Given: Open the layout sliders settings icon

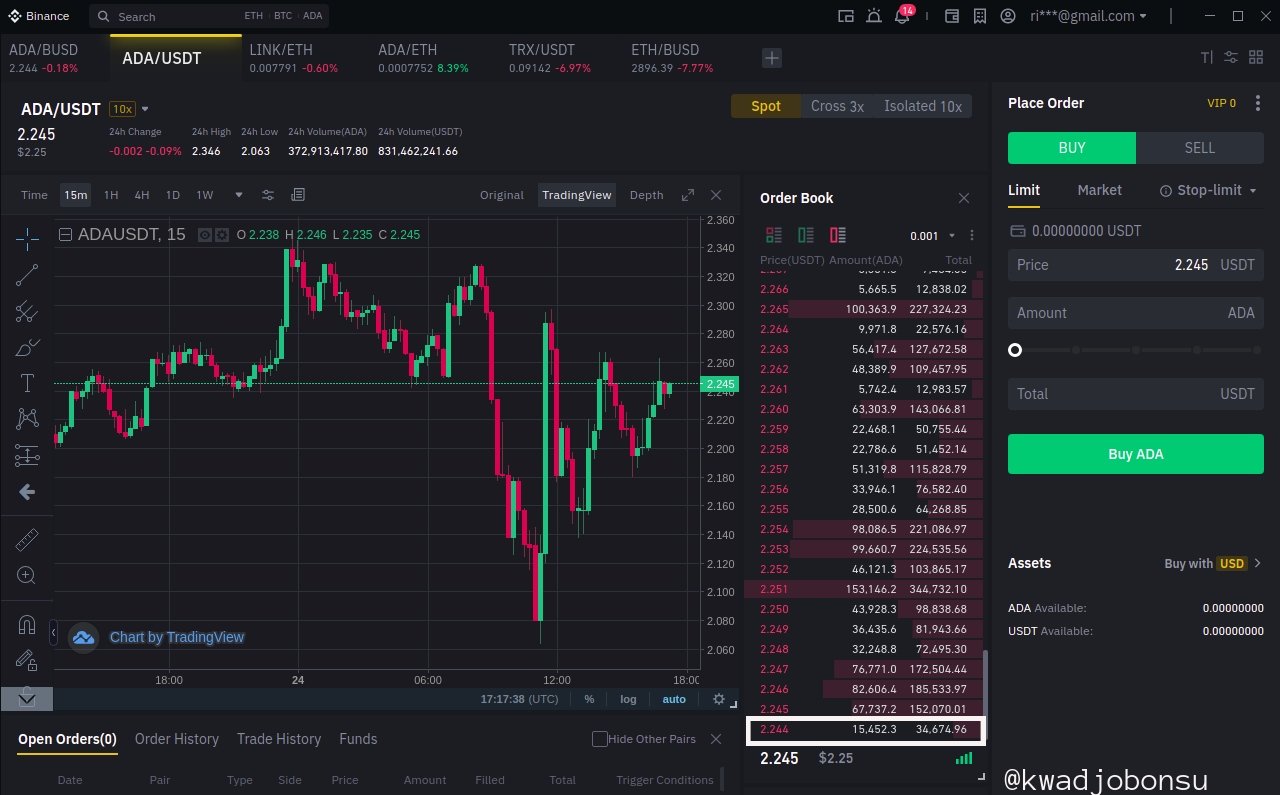Looking at the screenshot, I should click(x=1231, y=58).
